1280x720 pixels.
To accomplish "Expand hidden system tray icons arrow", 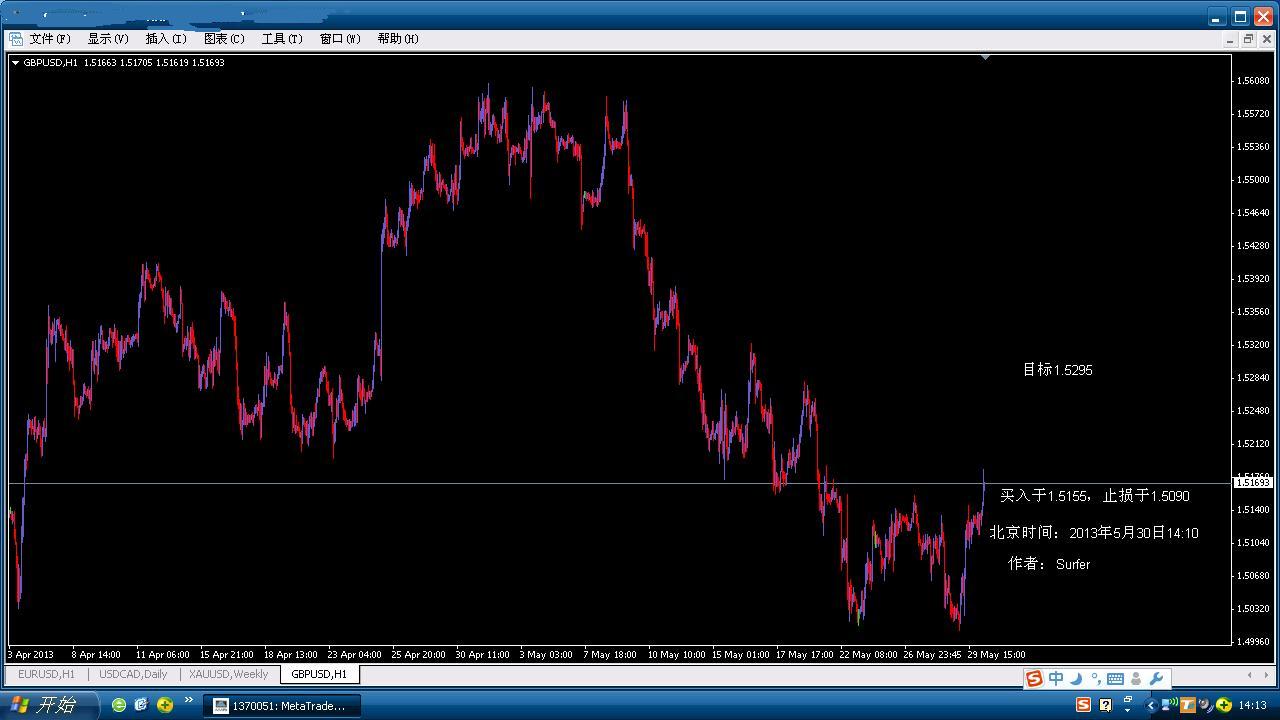I will coord(1150,706).
